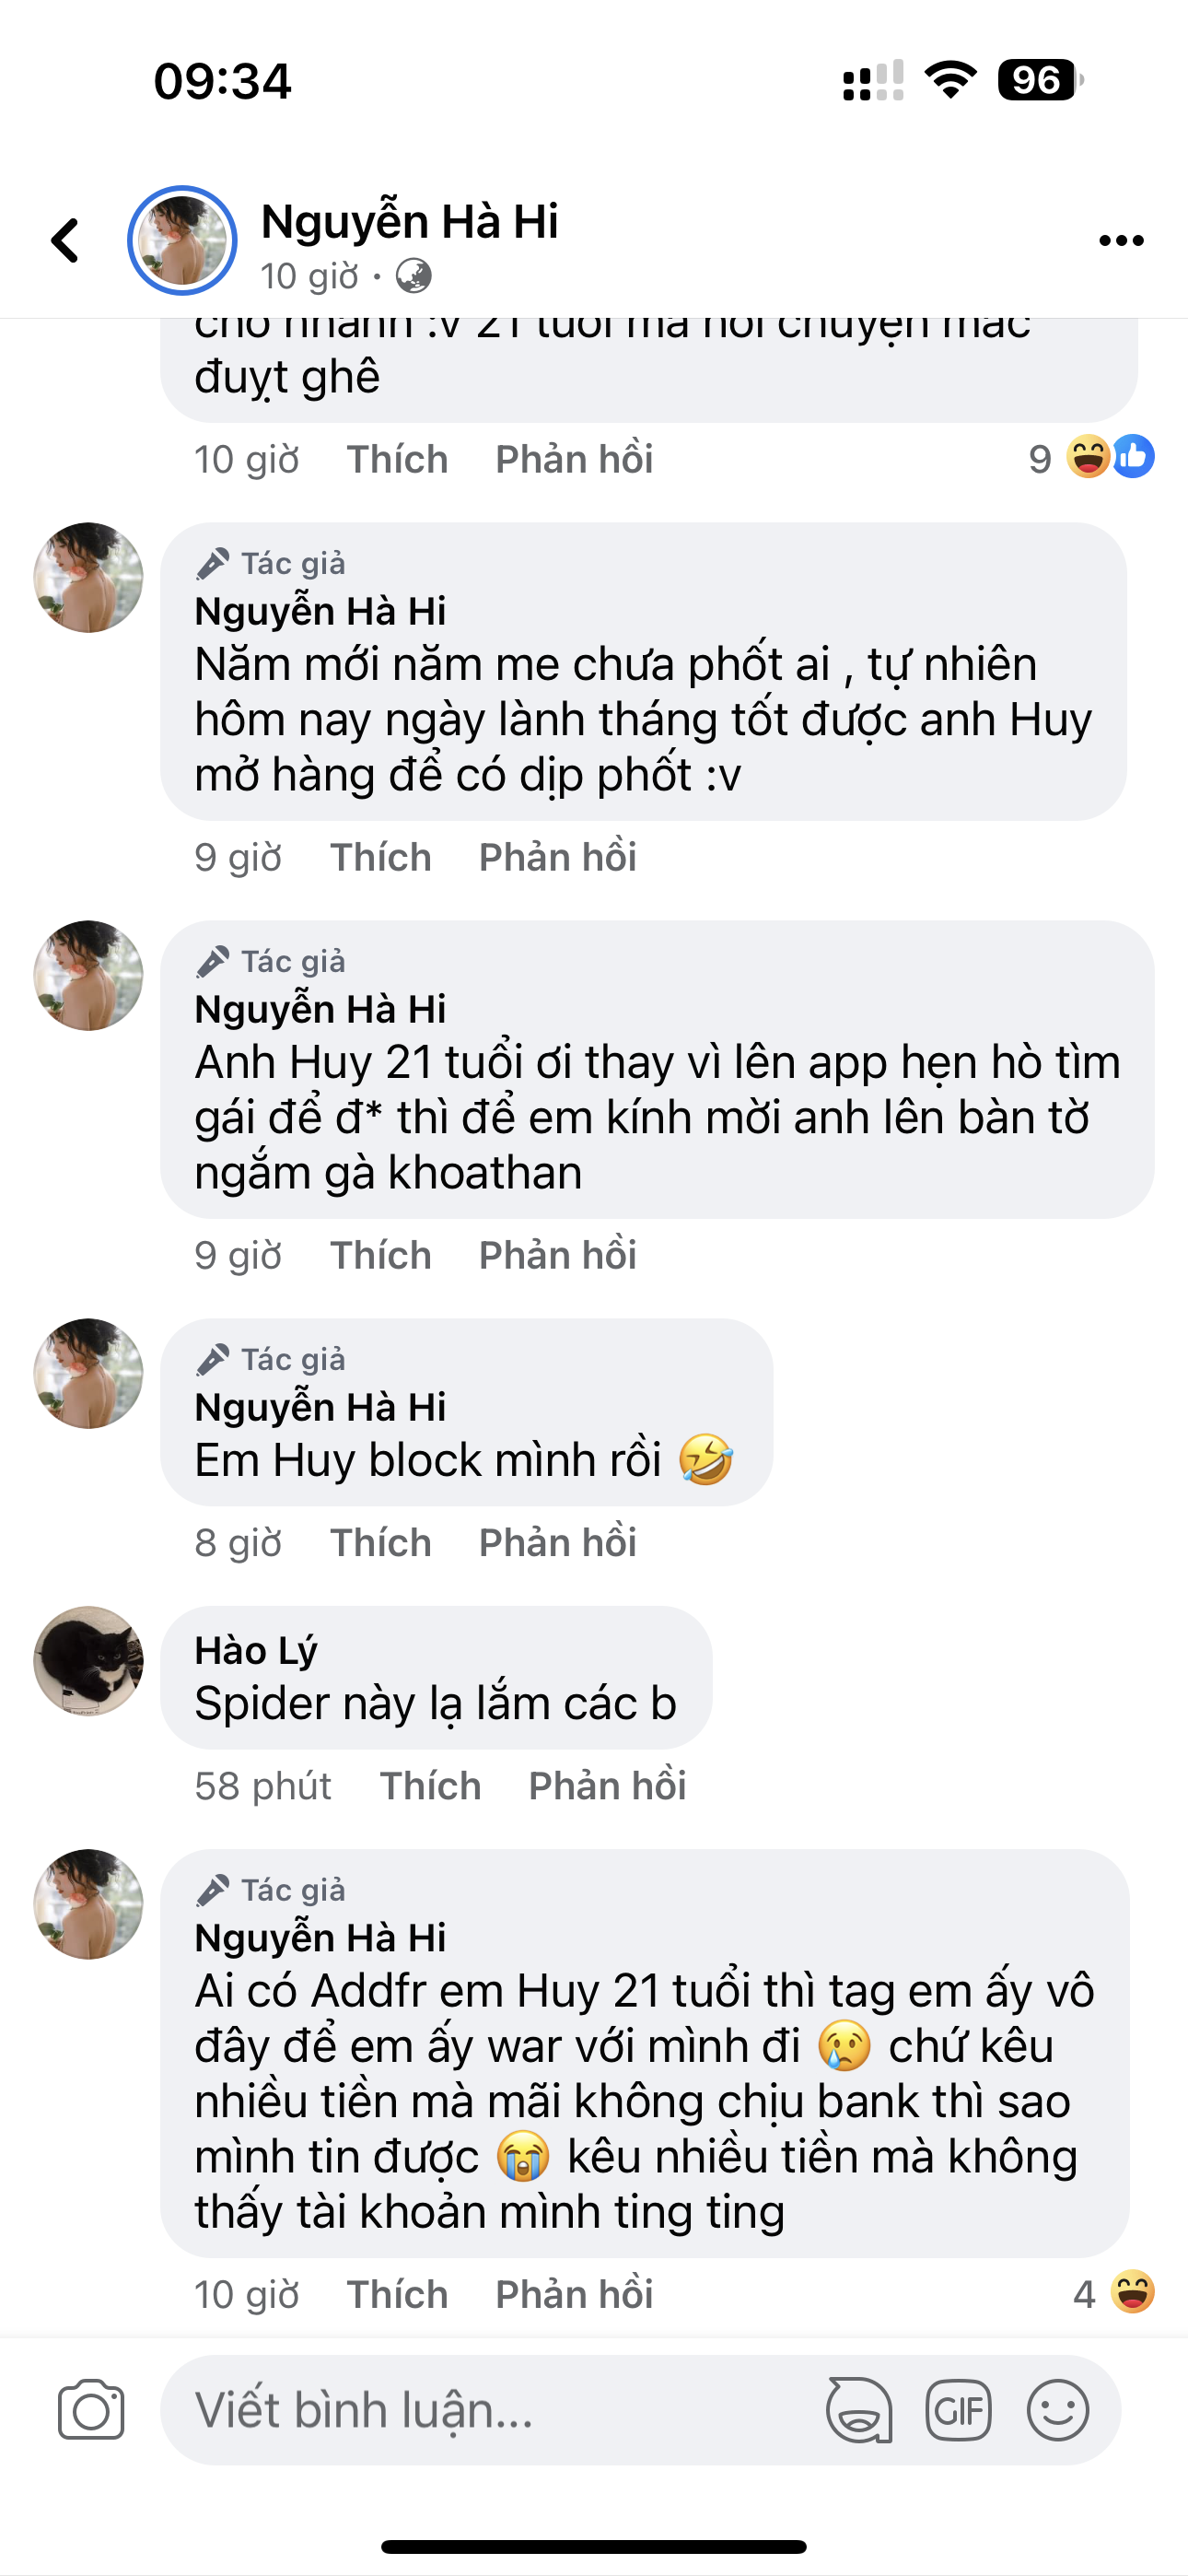The width and height of the screenshot is (1188, 2576).
Task: Reply to the 'Anh Huy 21 tuổi' comment
Action: 557,1255
